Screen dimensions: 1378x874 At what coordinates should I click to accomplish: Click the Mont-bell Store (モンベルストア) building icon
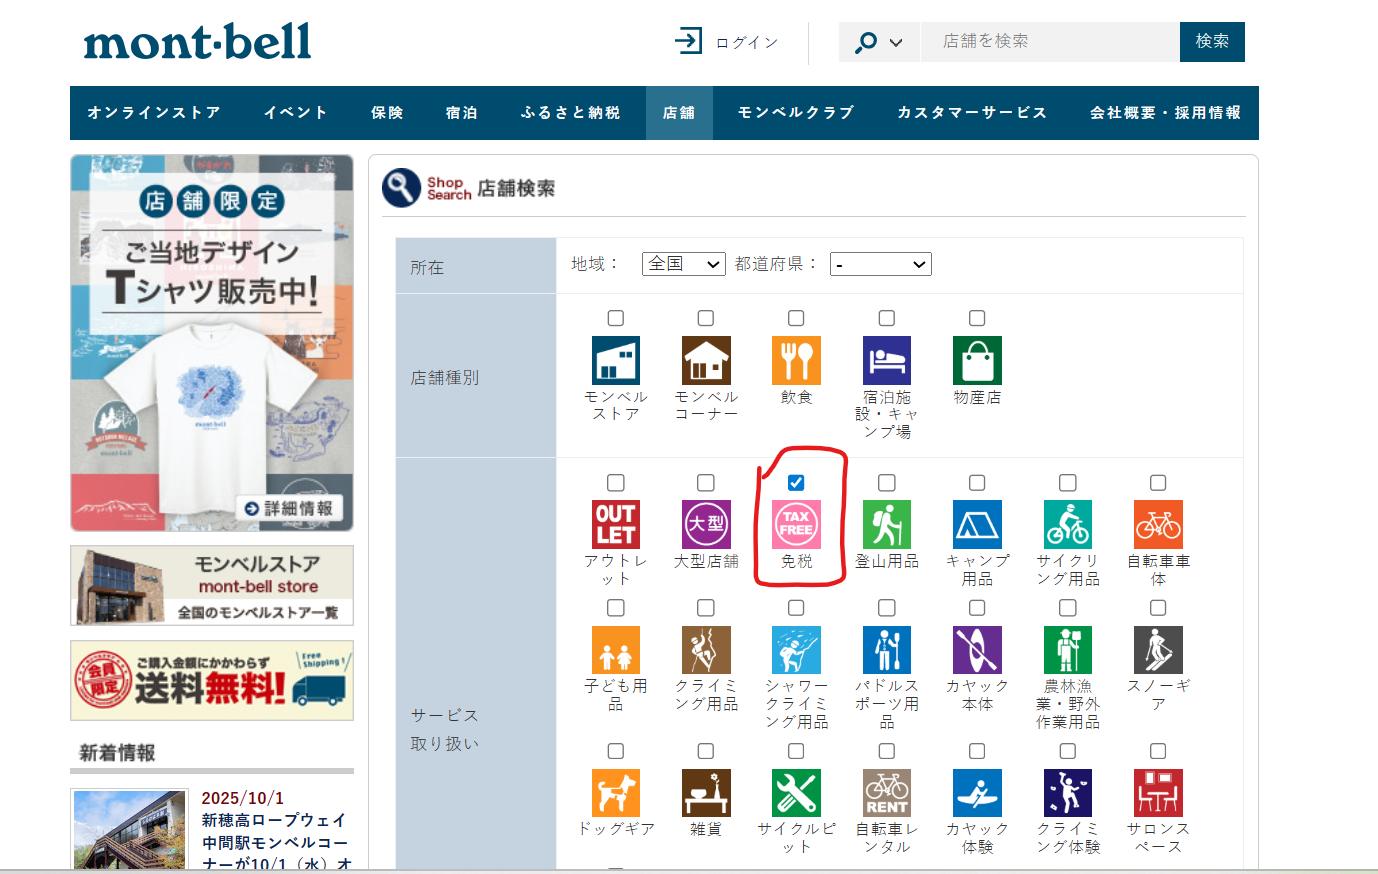click(615, 361)
